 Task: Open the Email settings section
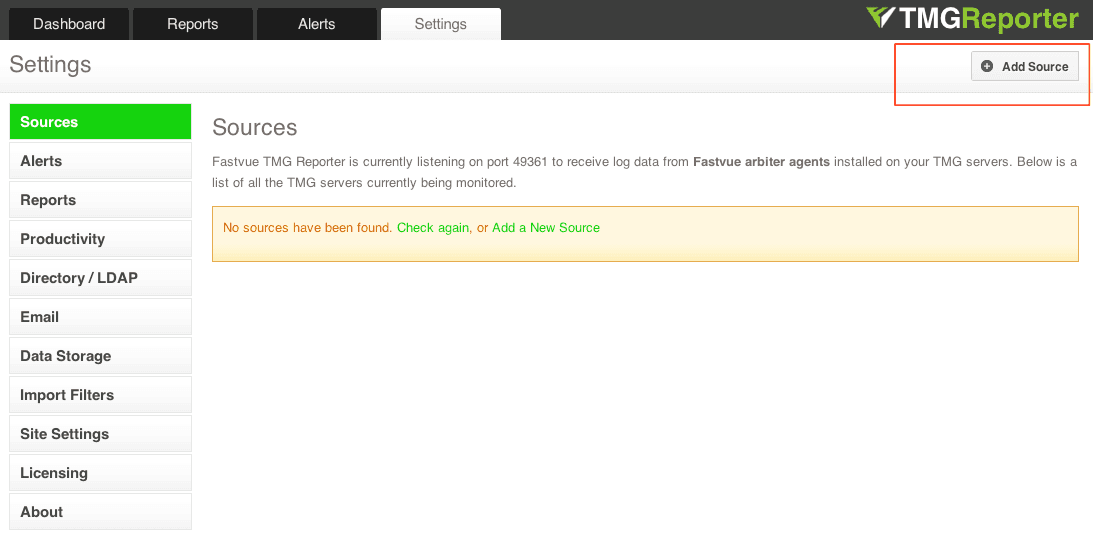point(100,317)
